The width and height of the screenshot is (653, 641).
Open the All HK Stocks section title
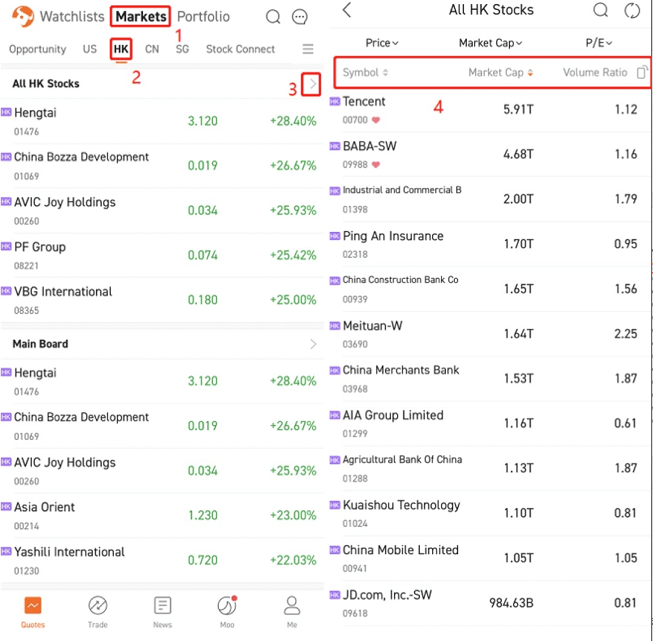coord(46,84)
